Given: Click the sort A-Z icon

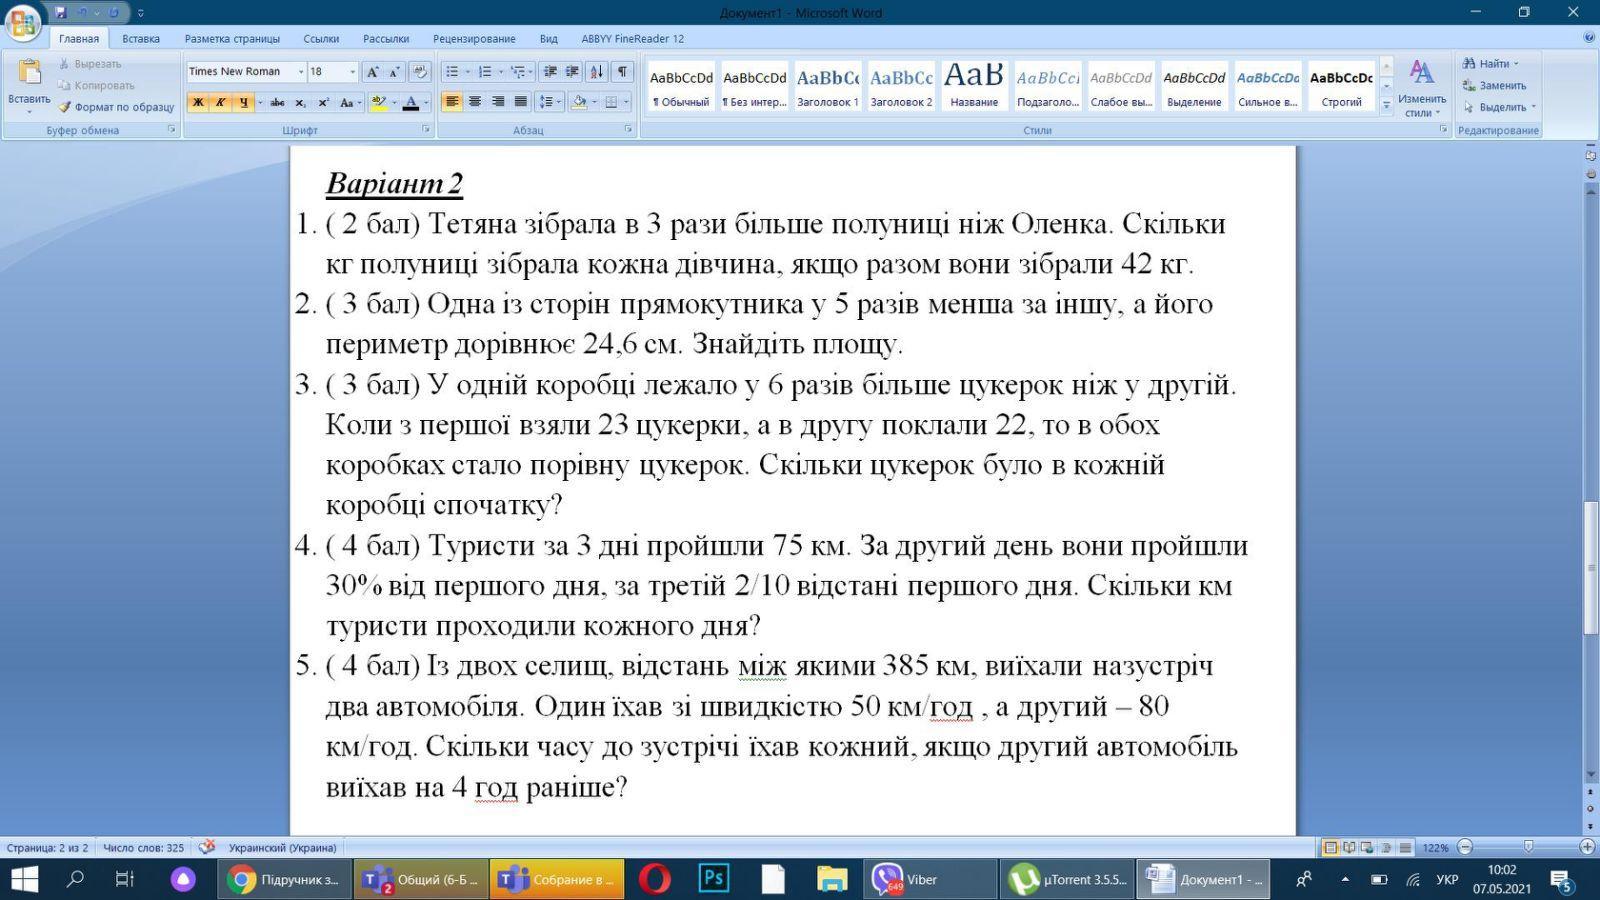Looking at the screenshot, I should click(x=596, y=72).
